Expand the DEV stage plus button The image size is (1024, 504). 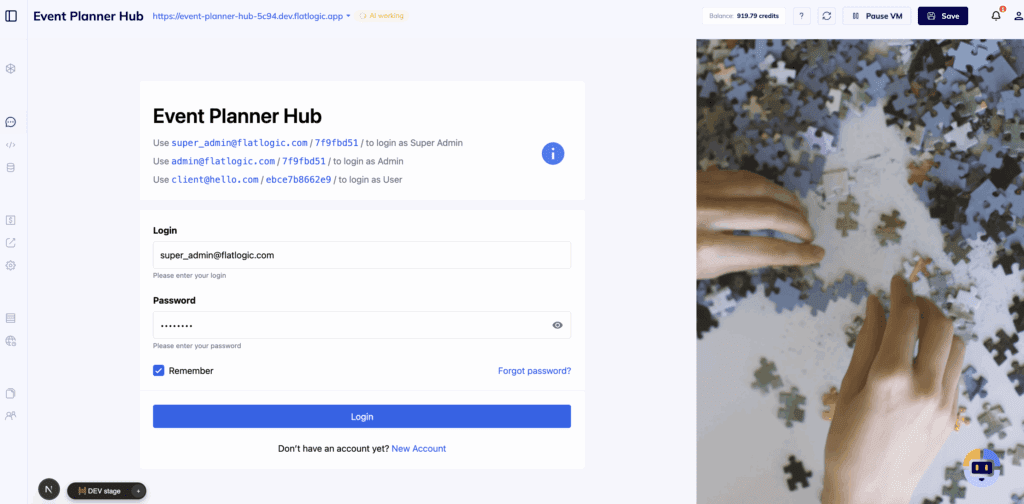coord(138,491)
